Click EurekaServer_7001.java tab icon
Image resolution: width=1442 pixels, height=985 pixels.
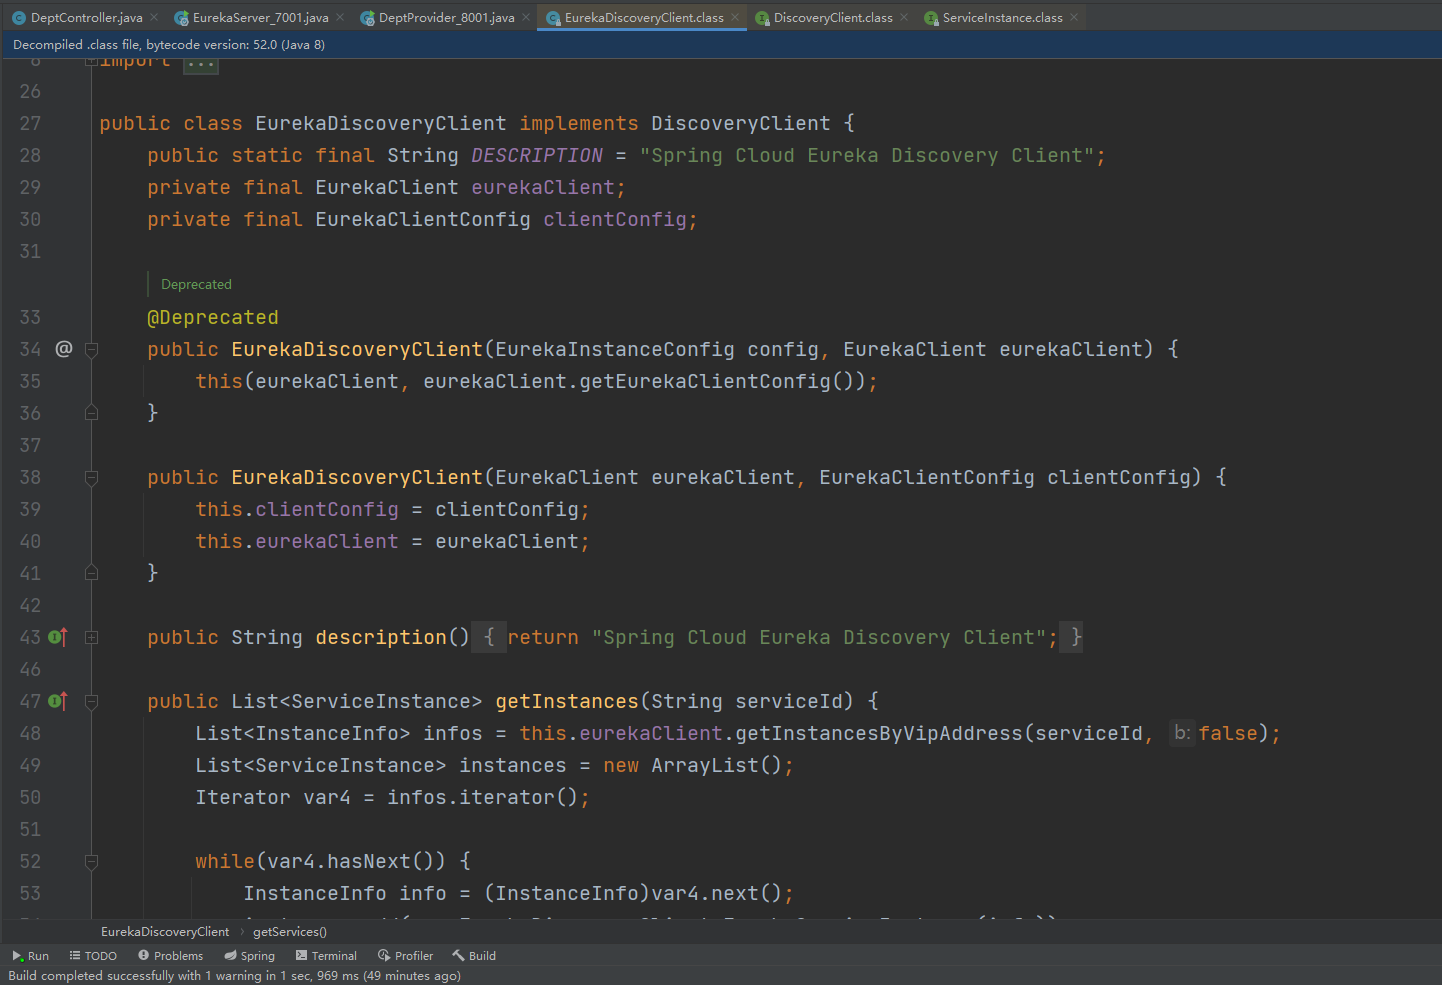[x=181, y=18]
